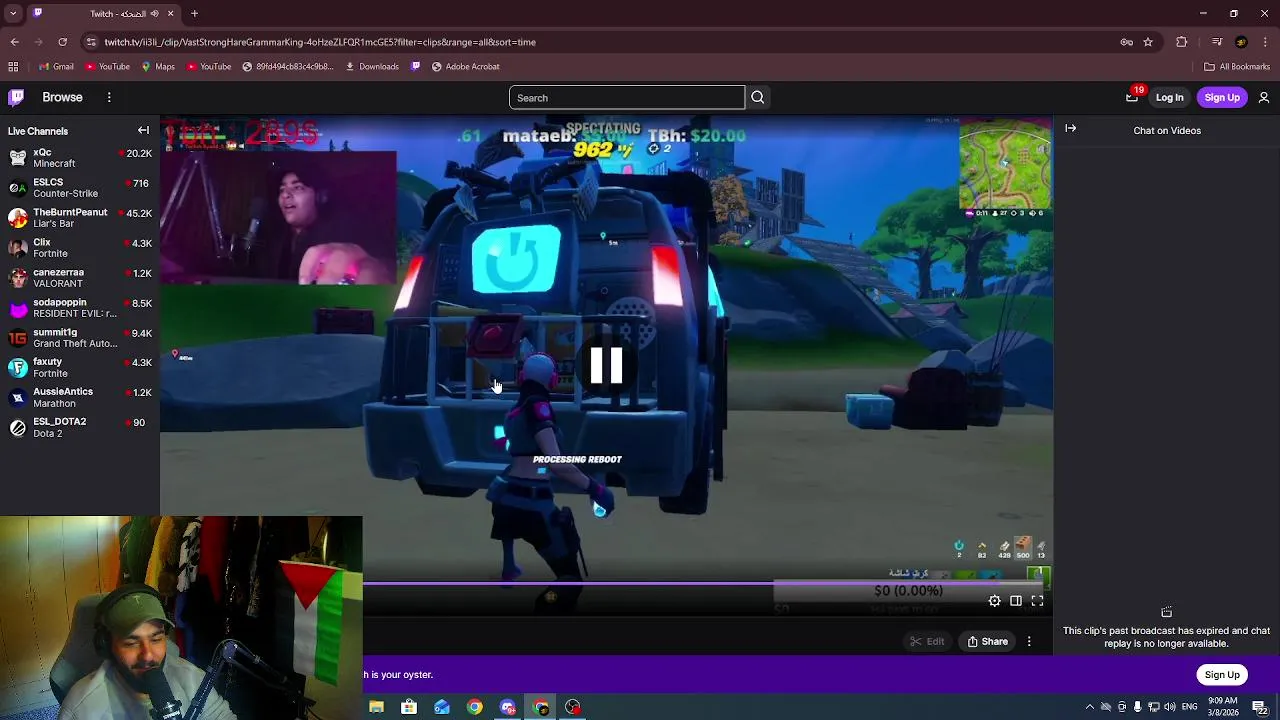The image size is (1280, 720).
Task: Click Sign Up in the purple banner
Action: (x=1222, y=674)
